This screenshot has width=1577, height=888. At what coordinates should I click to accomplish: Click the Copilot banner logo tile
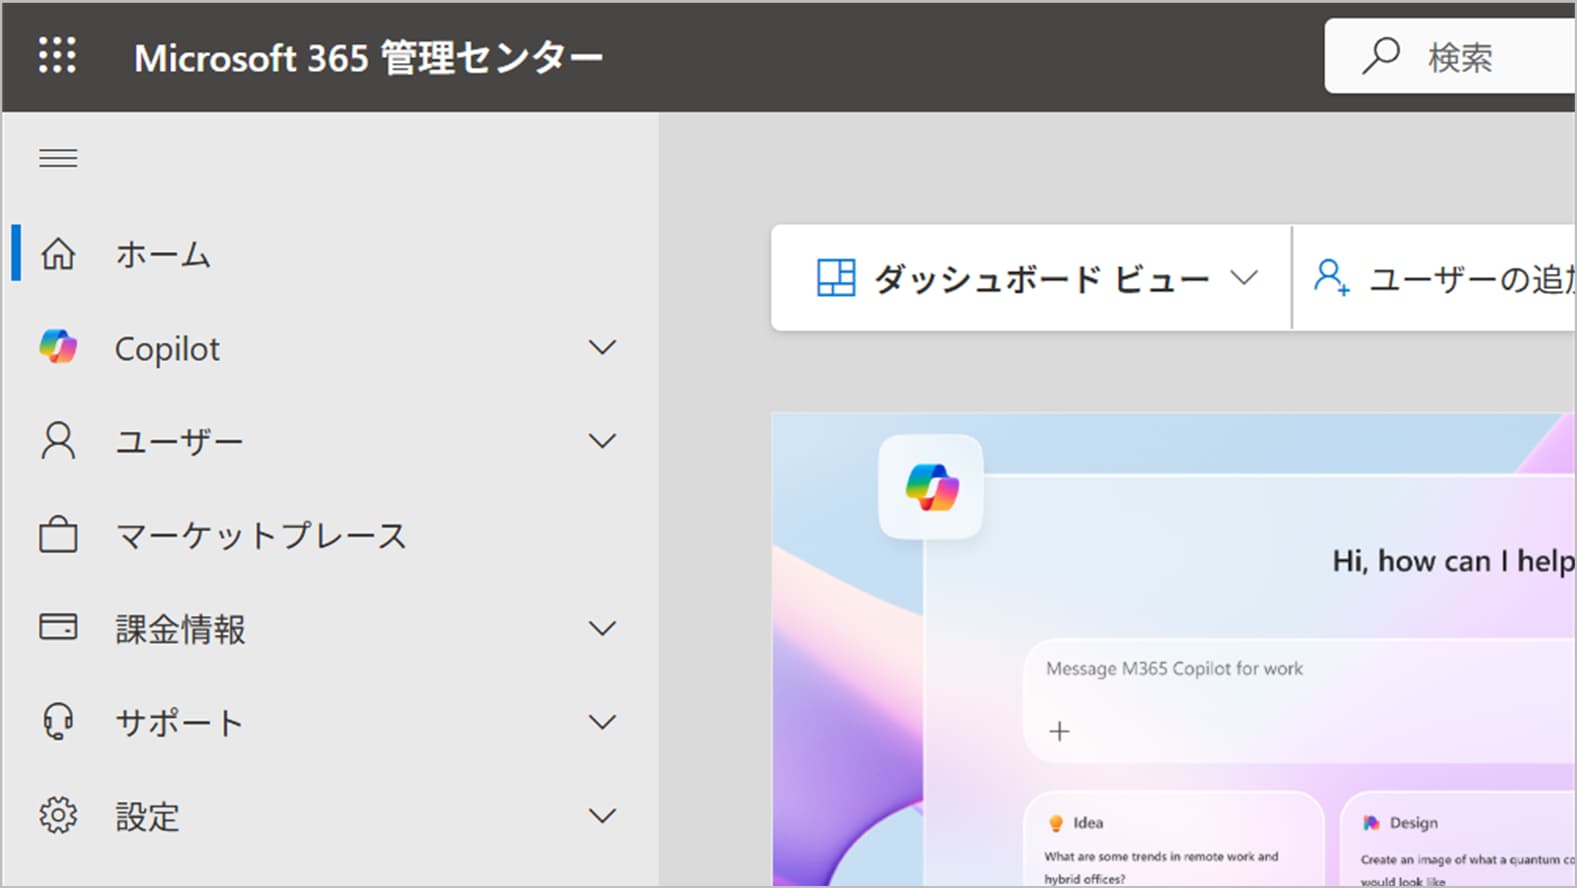coord(931,487)
